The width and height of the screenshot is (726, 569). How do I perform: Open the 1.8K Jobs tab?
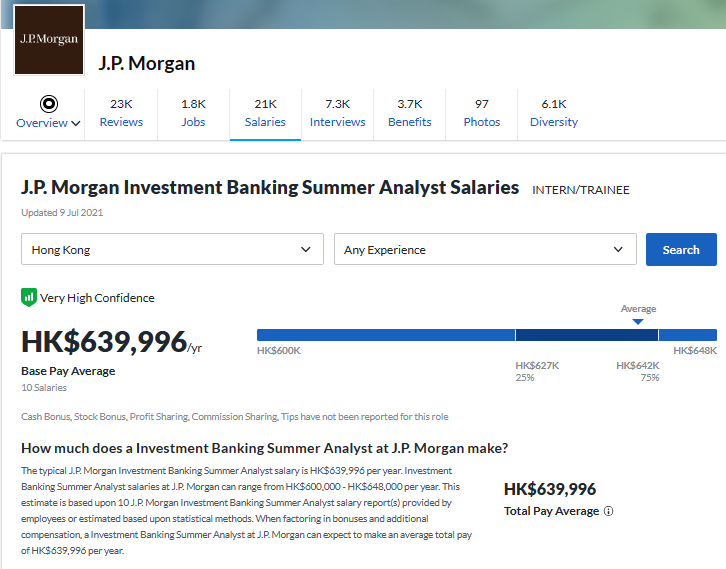[x=194, y=113]
